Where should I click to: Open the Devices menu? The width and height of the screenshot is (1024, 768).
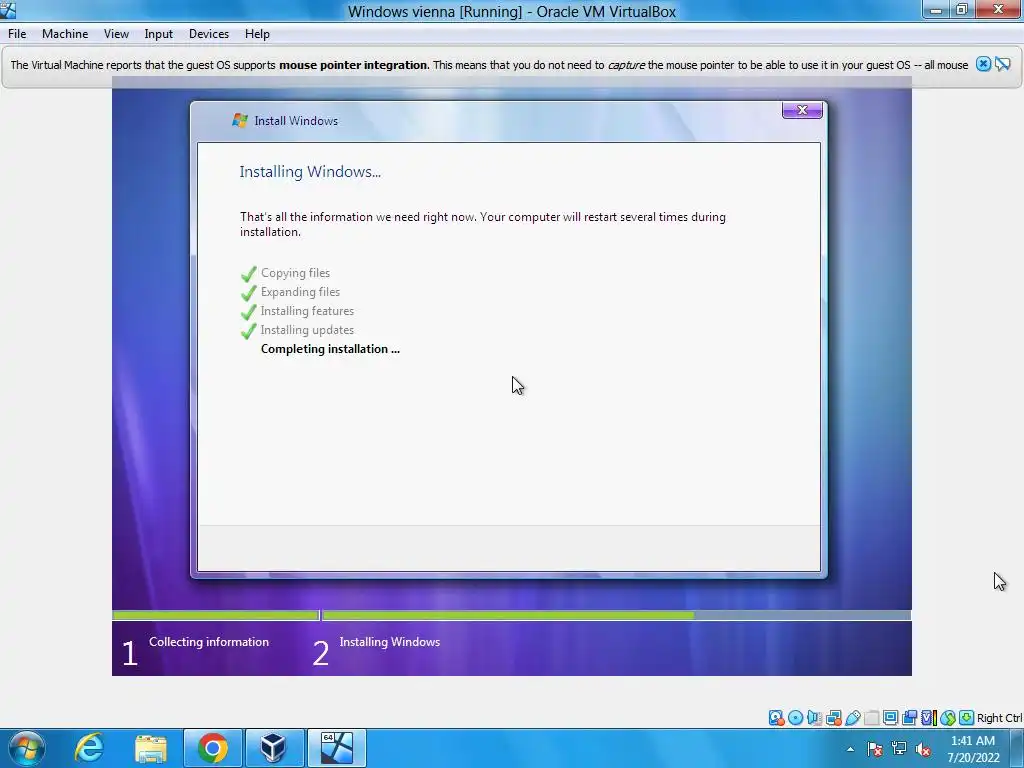209,34
